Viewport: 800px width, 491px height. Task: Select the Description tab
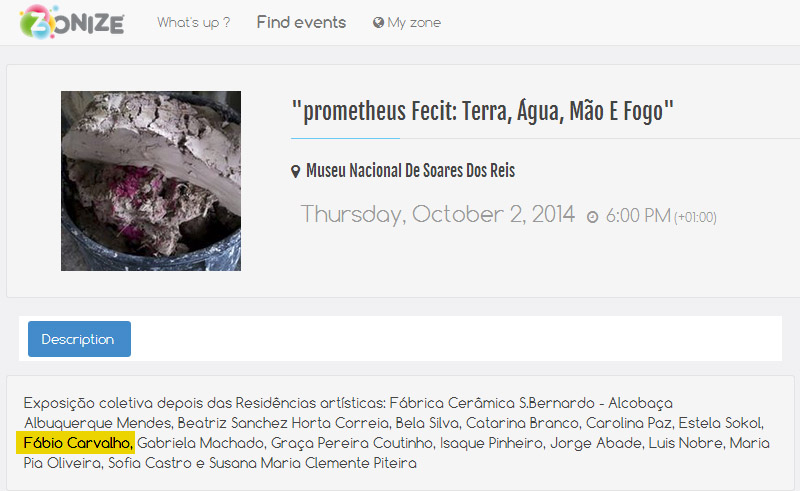pos(79,339)
